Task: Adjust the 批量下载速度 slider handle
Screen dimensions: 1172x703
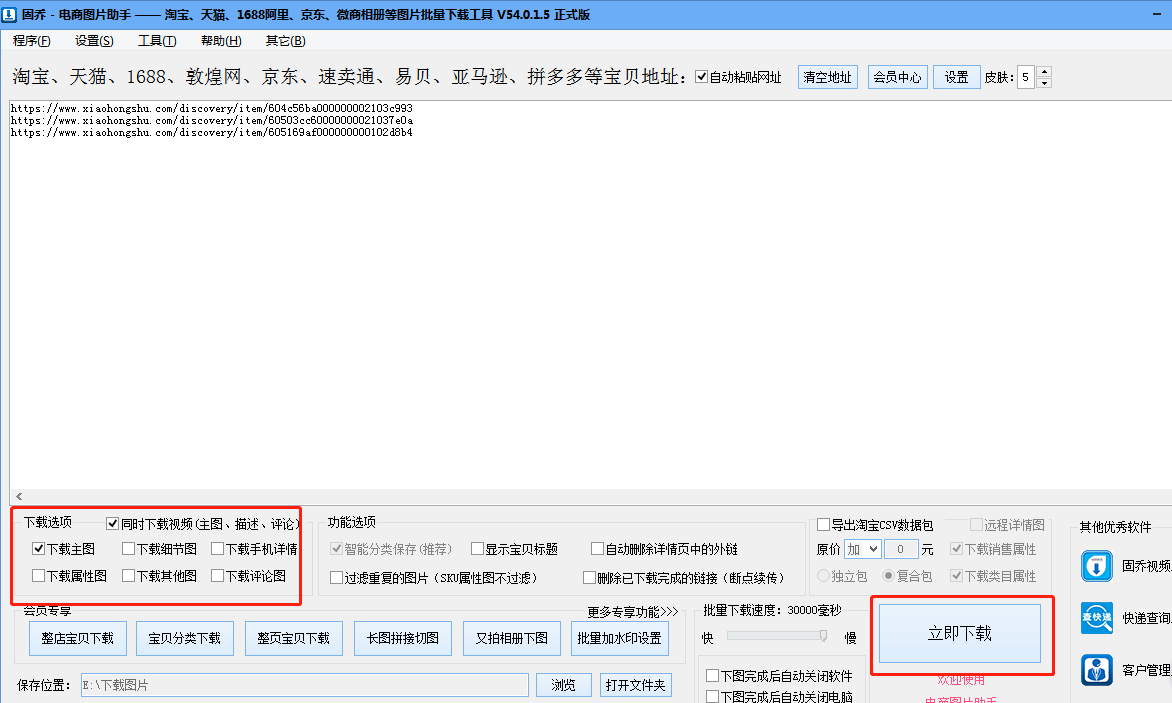Action: (823, 636)
